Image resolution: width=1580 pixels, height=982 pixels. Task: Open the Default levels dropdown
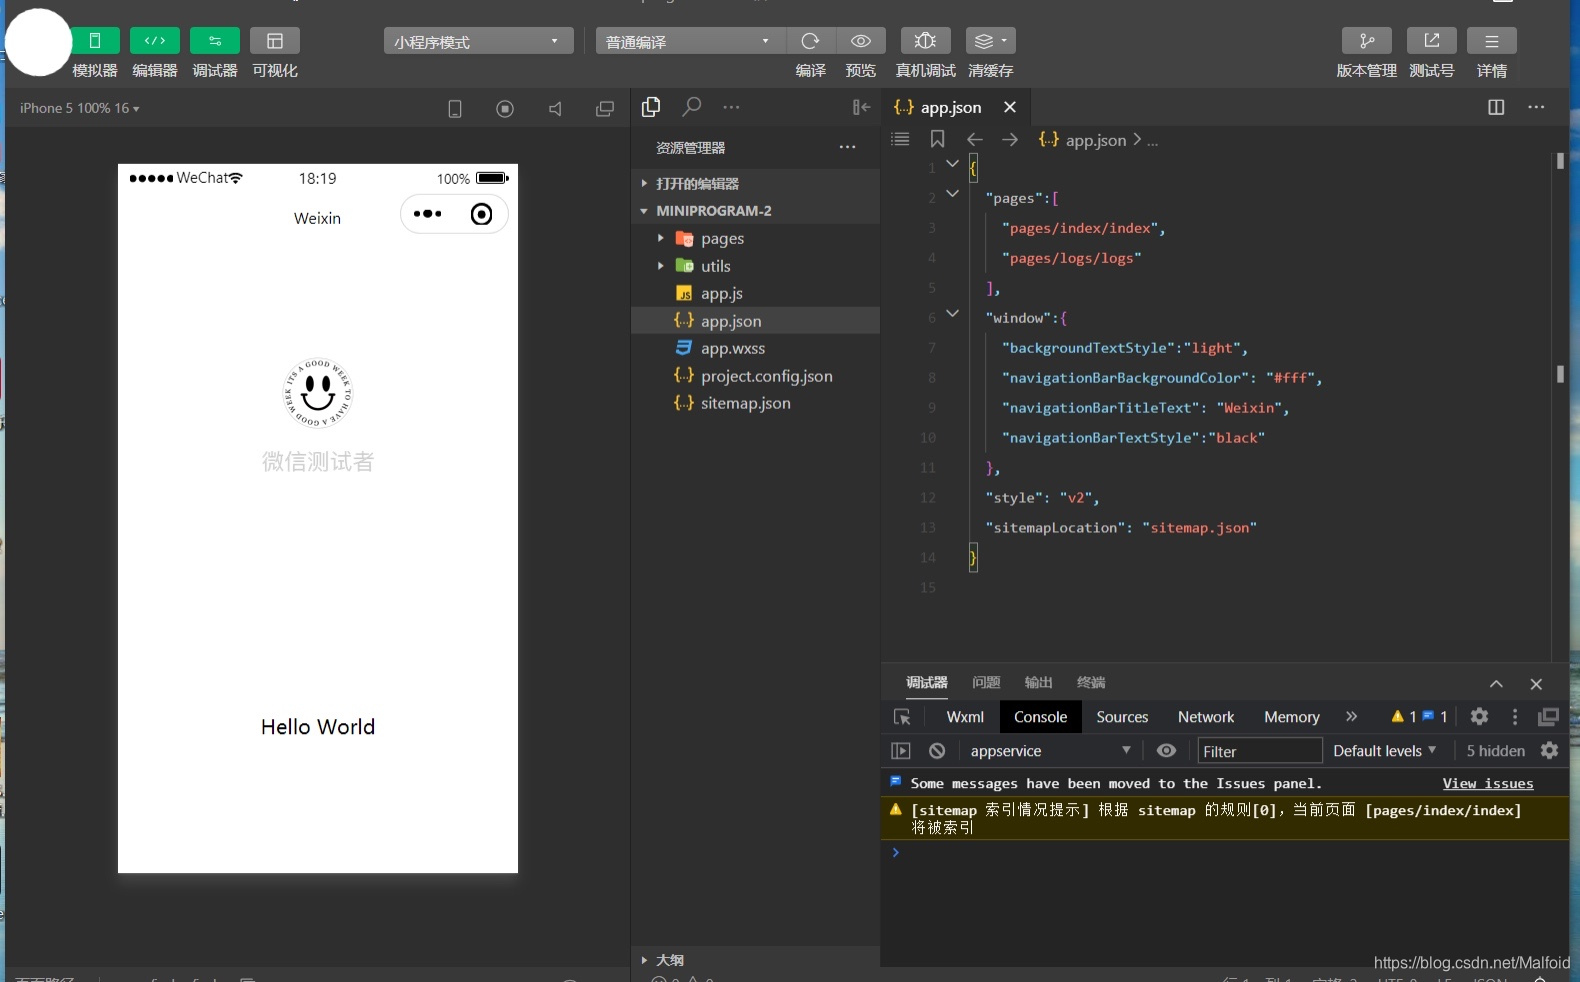point(1385,751)
